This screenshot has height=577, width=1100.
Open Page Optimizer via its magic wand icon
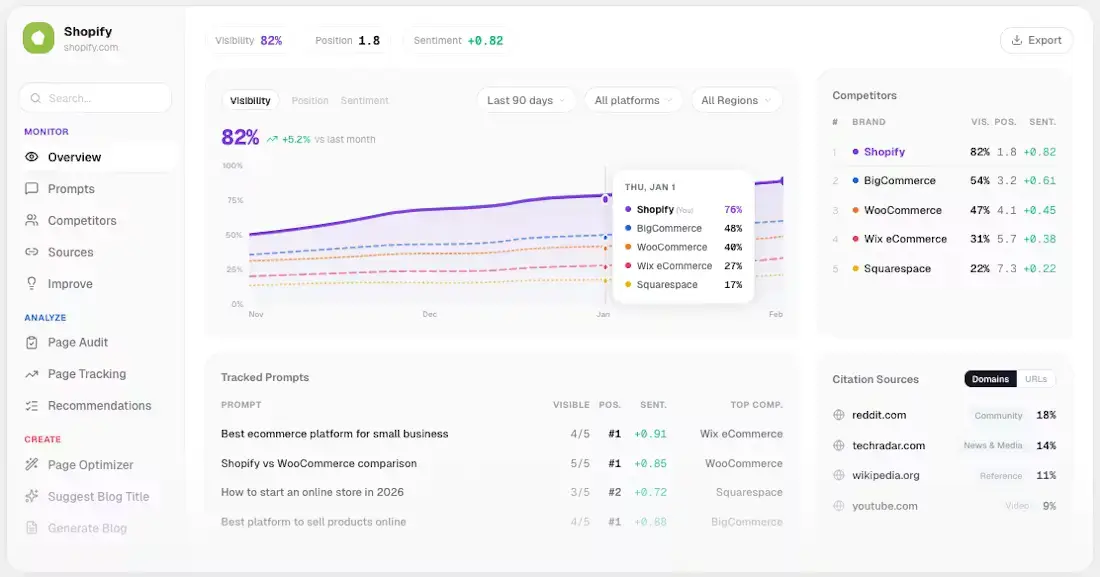click(32, 465)
